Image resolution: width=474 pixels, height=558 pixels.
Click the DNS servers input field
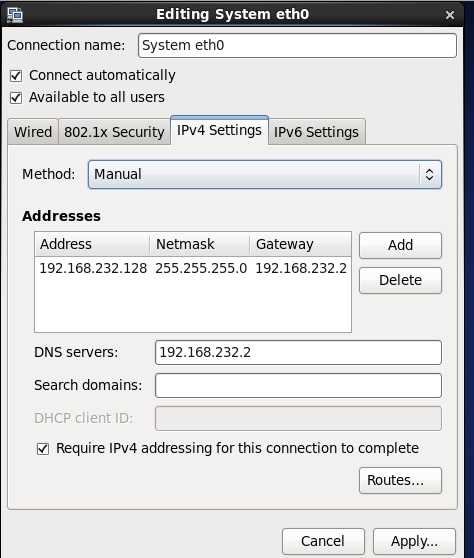click(x=298, y=353)
